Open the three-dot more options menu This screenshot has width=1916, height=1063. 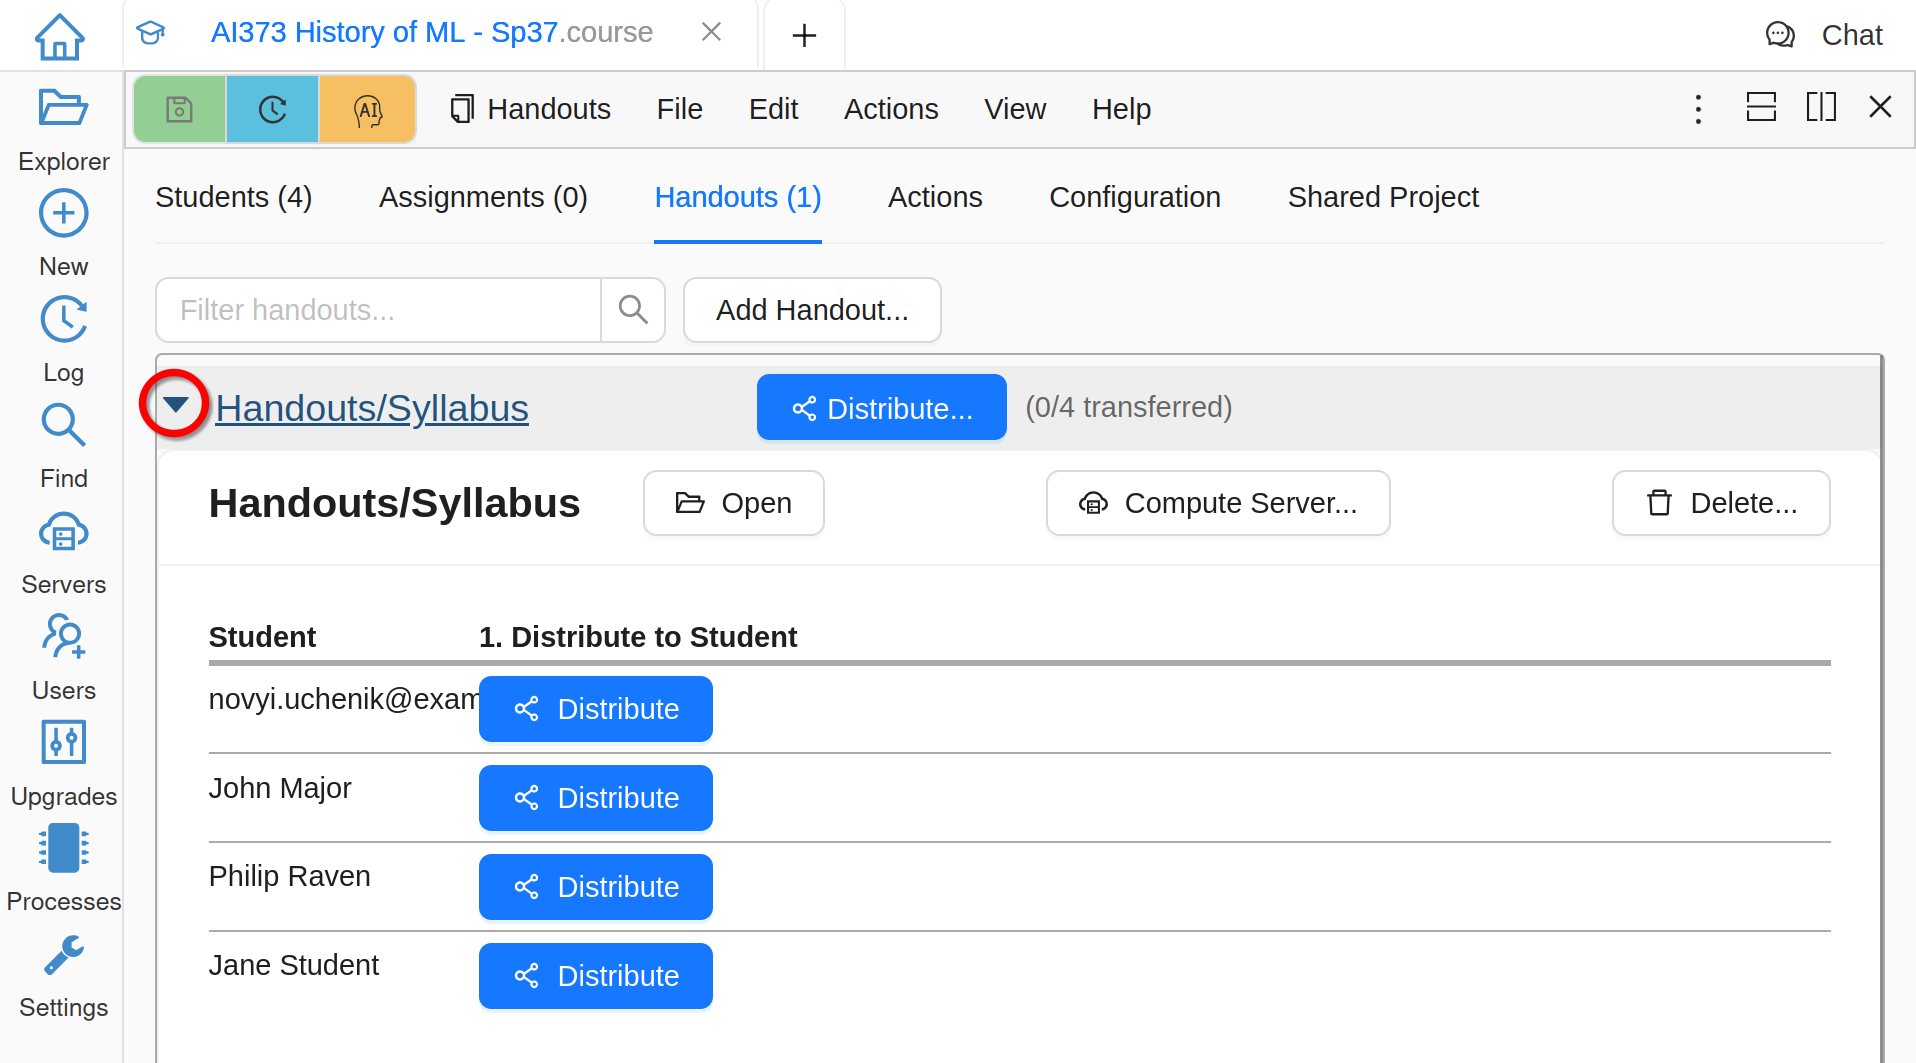pyautogui.click(x=1698, y=108)
